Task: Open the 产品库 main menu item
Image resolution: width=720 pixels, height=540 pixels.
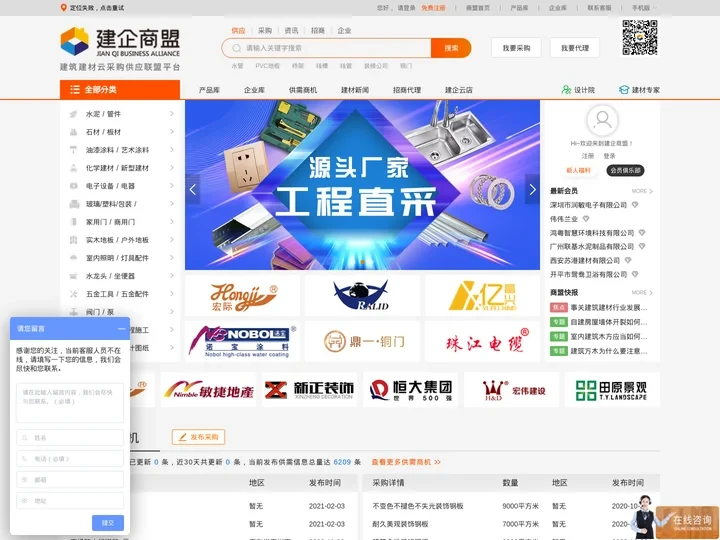Action: [209, 90]
